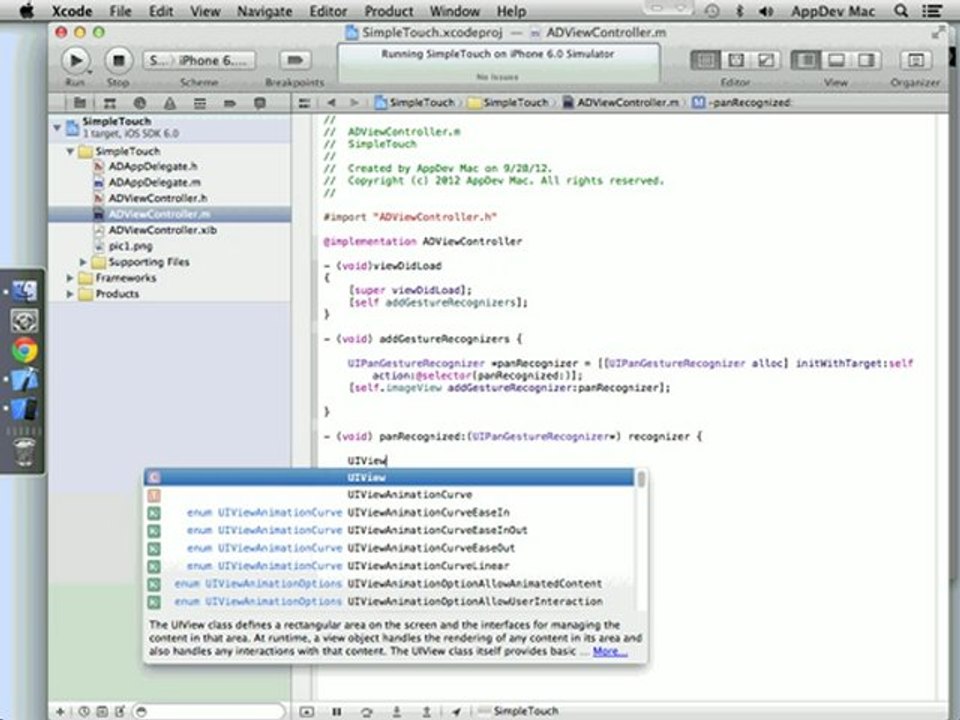The height and width of the screenshot is (720, 960).
Task: Click the Run button in the toolbar
Action: [75, 61]
